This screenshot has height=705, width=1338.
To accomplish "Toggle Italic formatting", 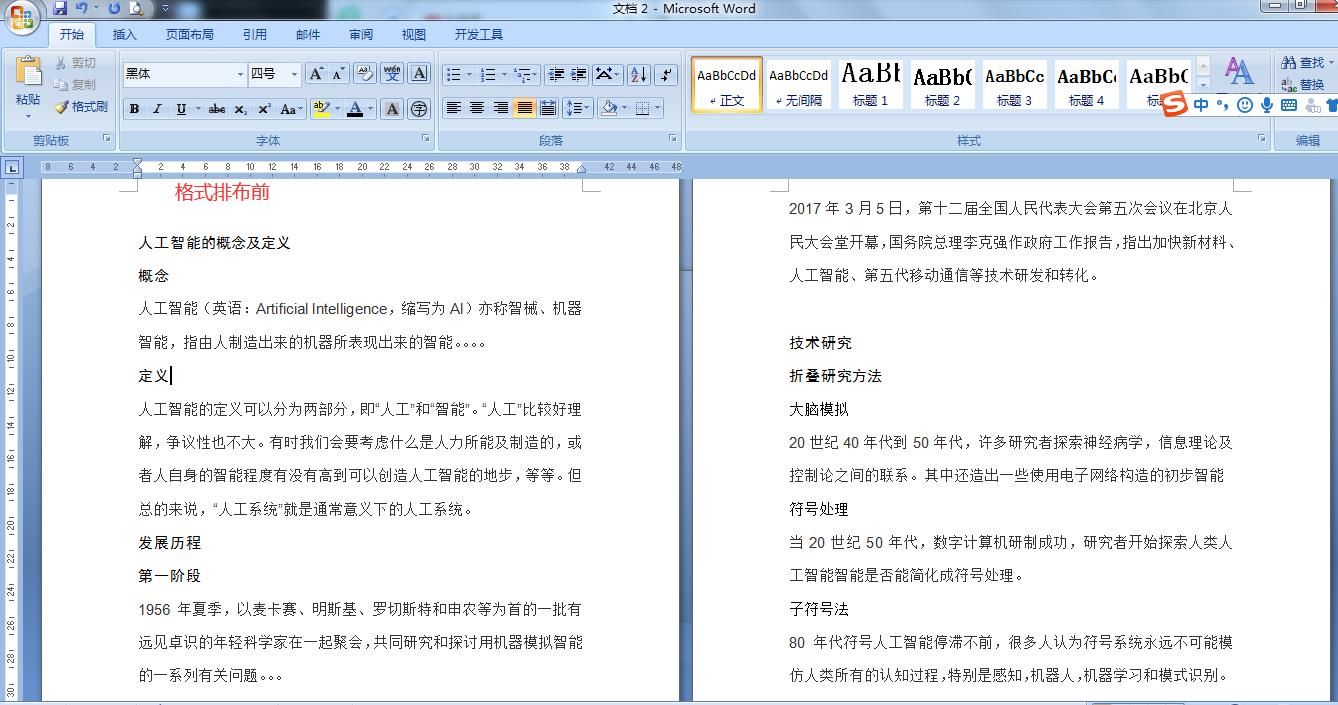I will [x=157, y=108].
